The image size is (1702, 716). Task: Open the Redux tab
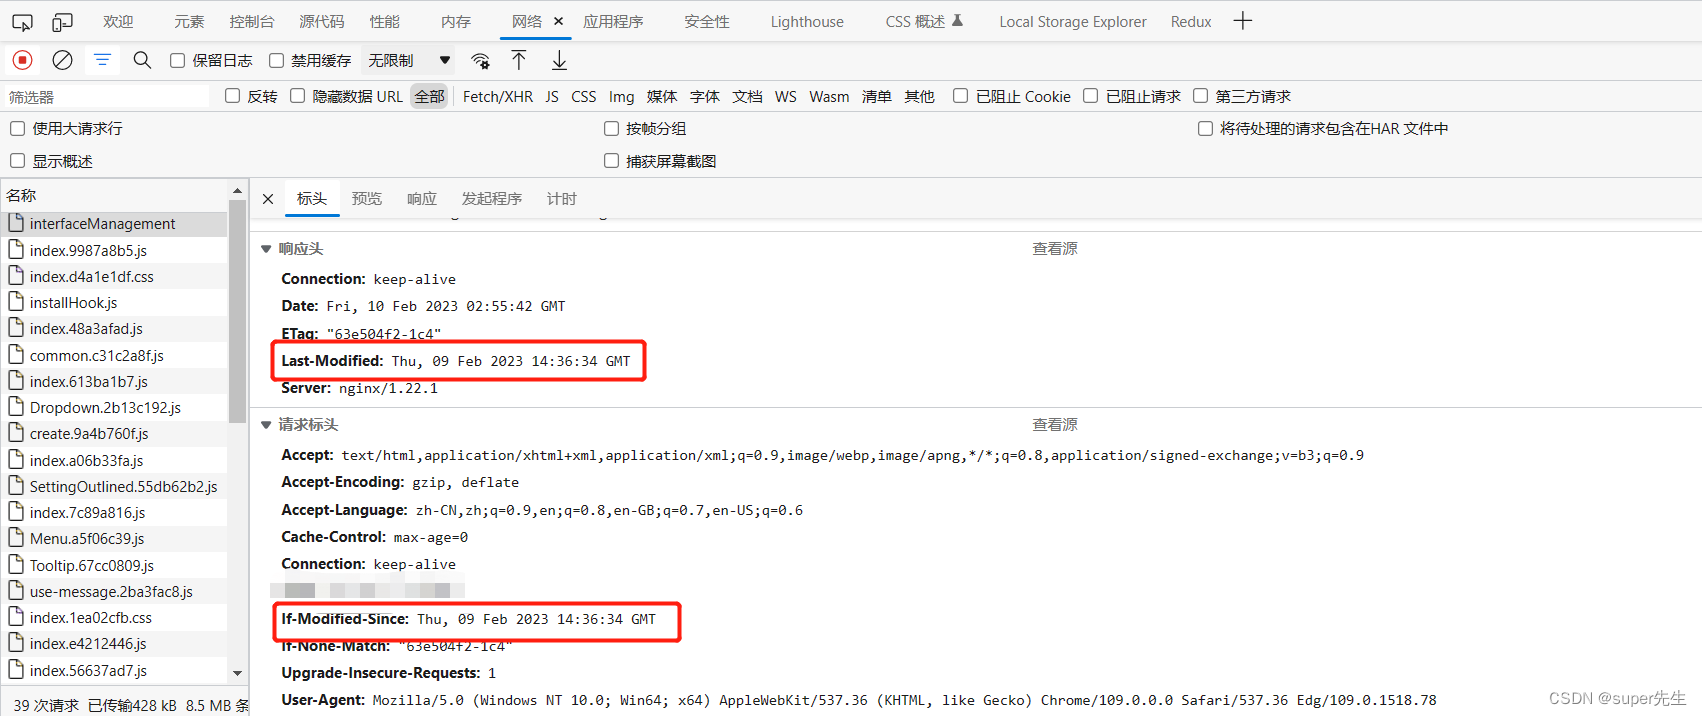click(1191, 21)
